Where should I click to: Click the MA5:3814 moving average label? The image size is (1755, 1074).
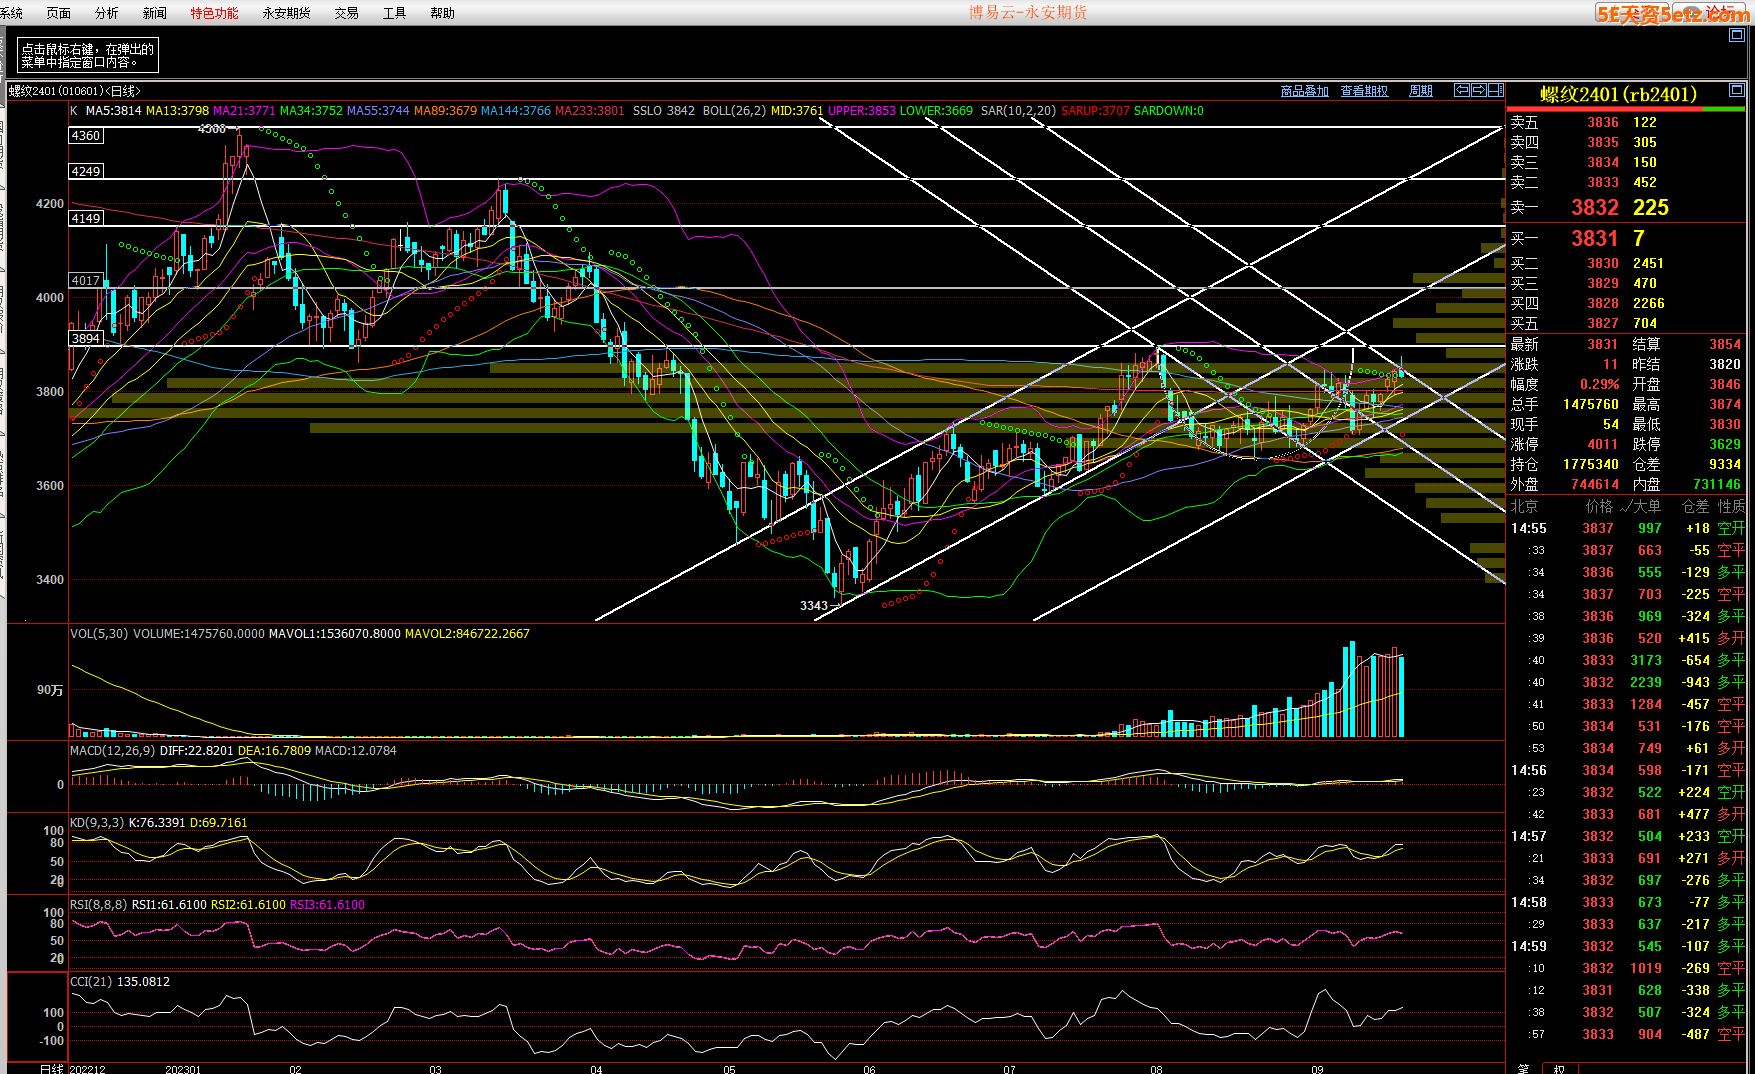(x=113, y=111)
